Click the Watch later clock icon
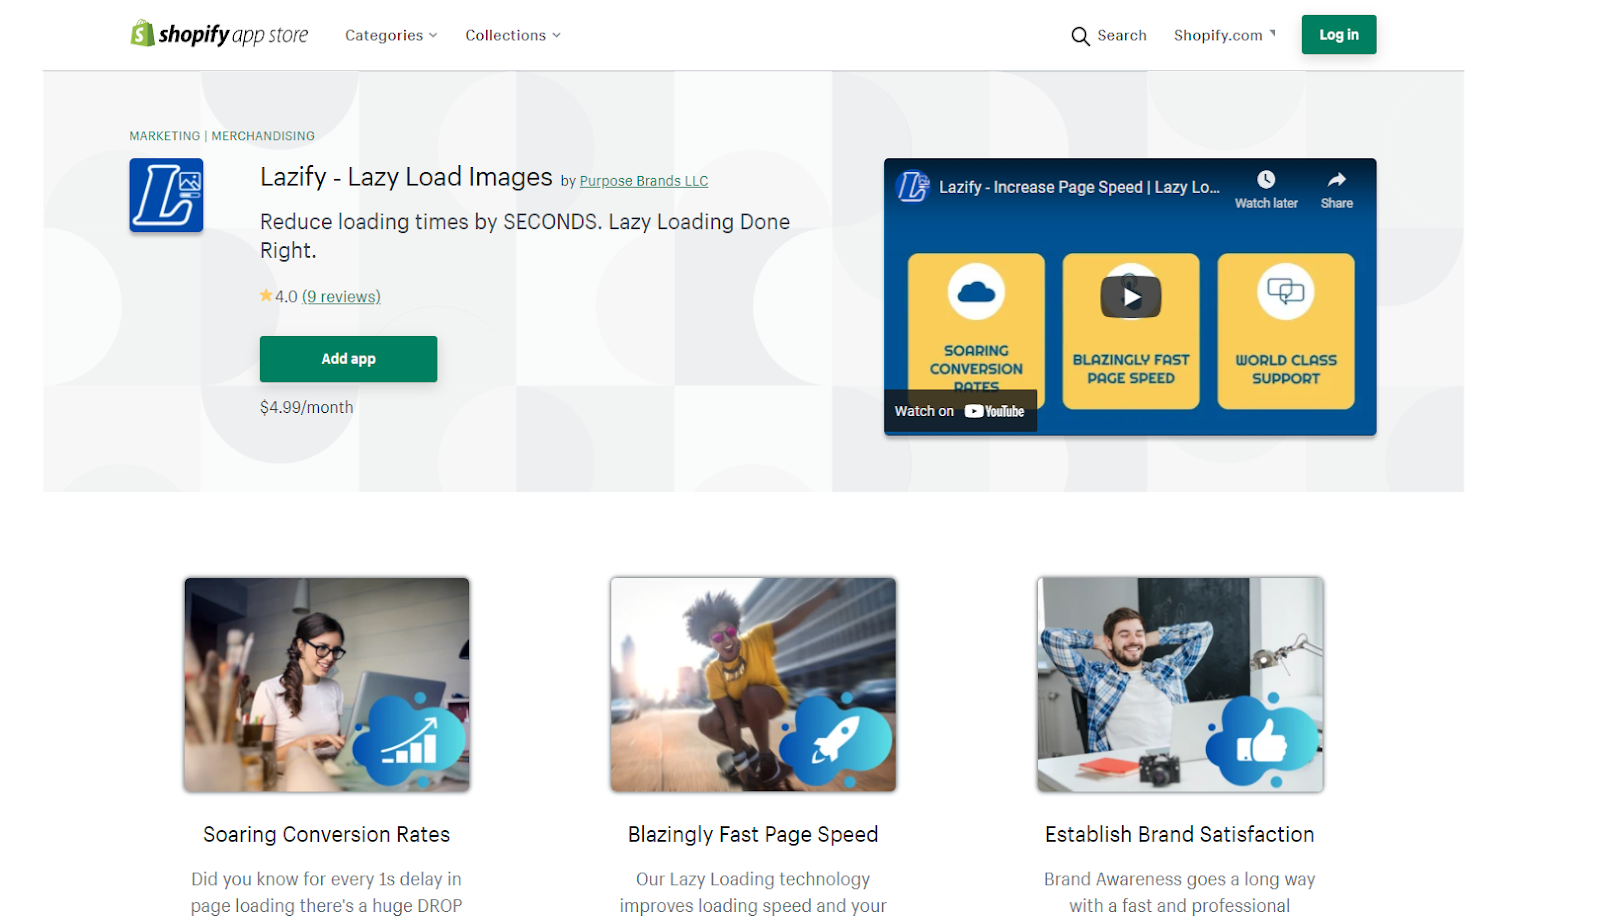Screen dimensions: 1600x917 (1266, 180)
